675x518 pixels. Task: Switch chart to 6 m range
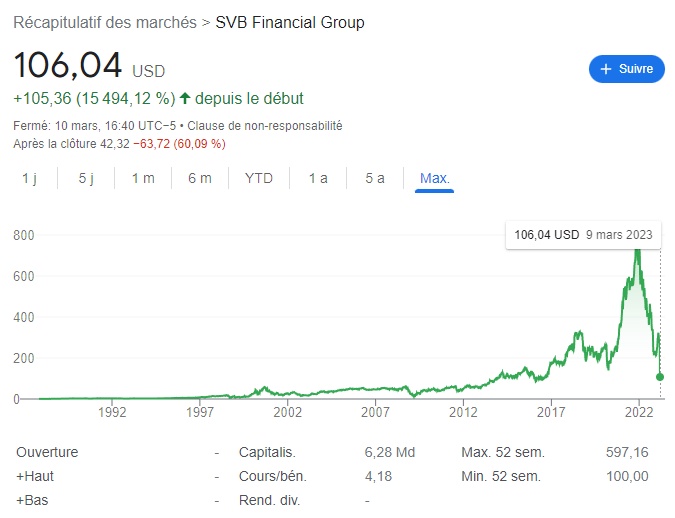click(x=200, y=178)
